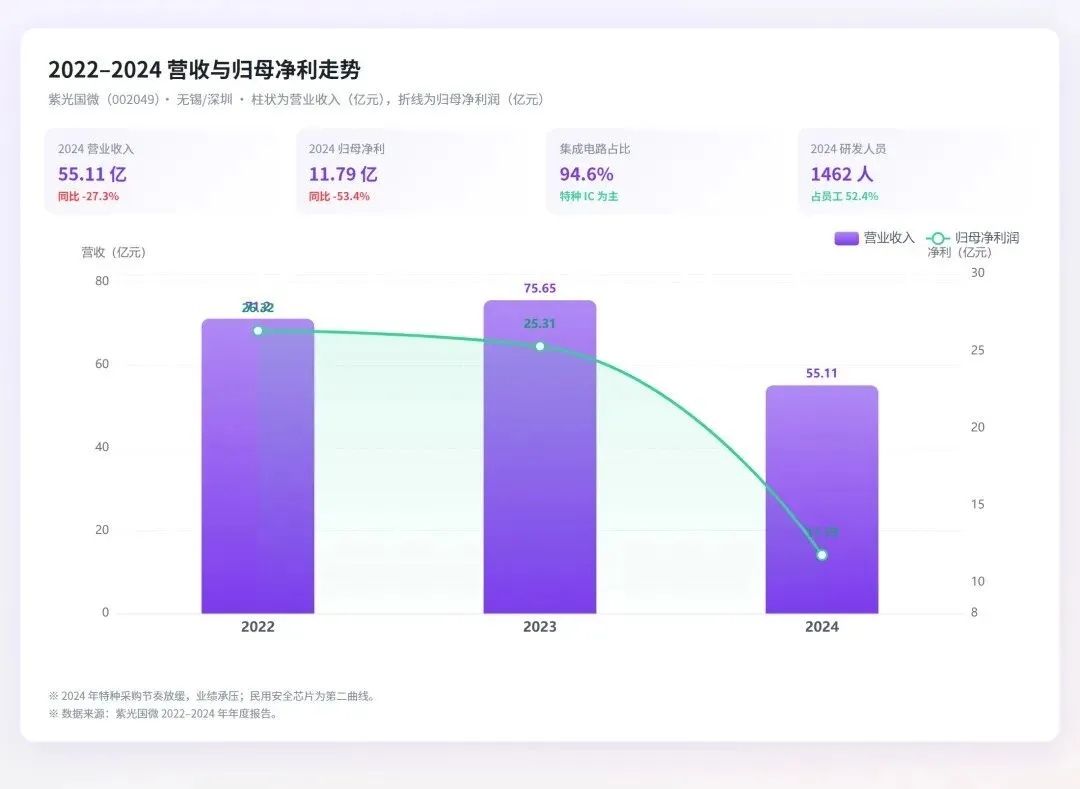Screen dimensions: 1080x789
Task: Toggle the 归母净利润 legend line marker
Action: coord(937,238)
